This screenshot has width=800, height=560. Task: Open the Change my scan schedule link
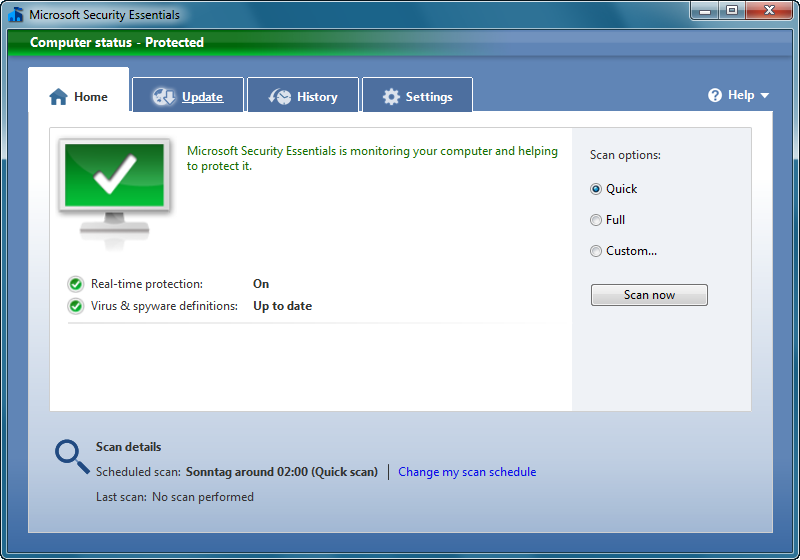[467, 472]
